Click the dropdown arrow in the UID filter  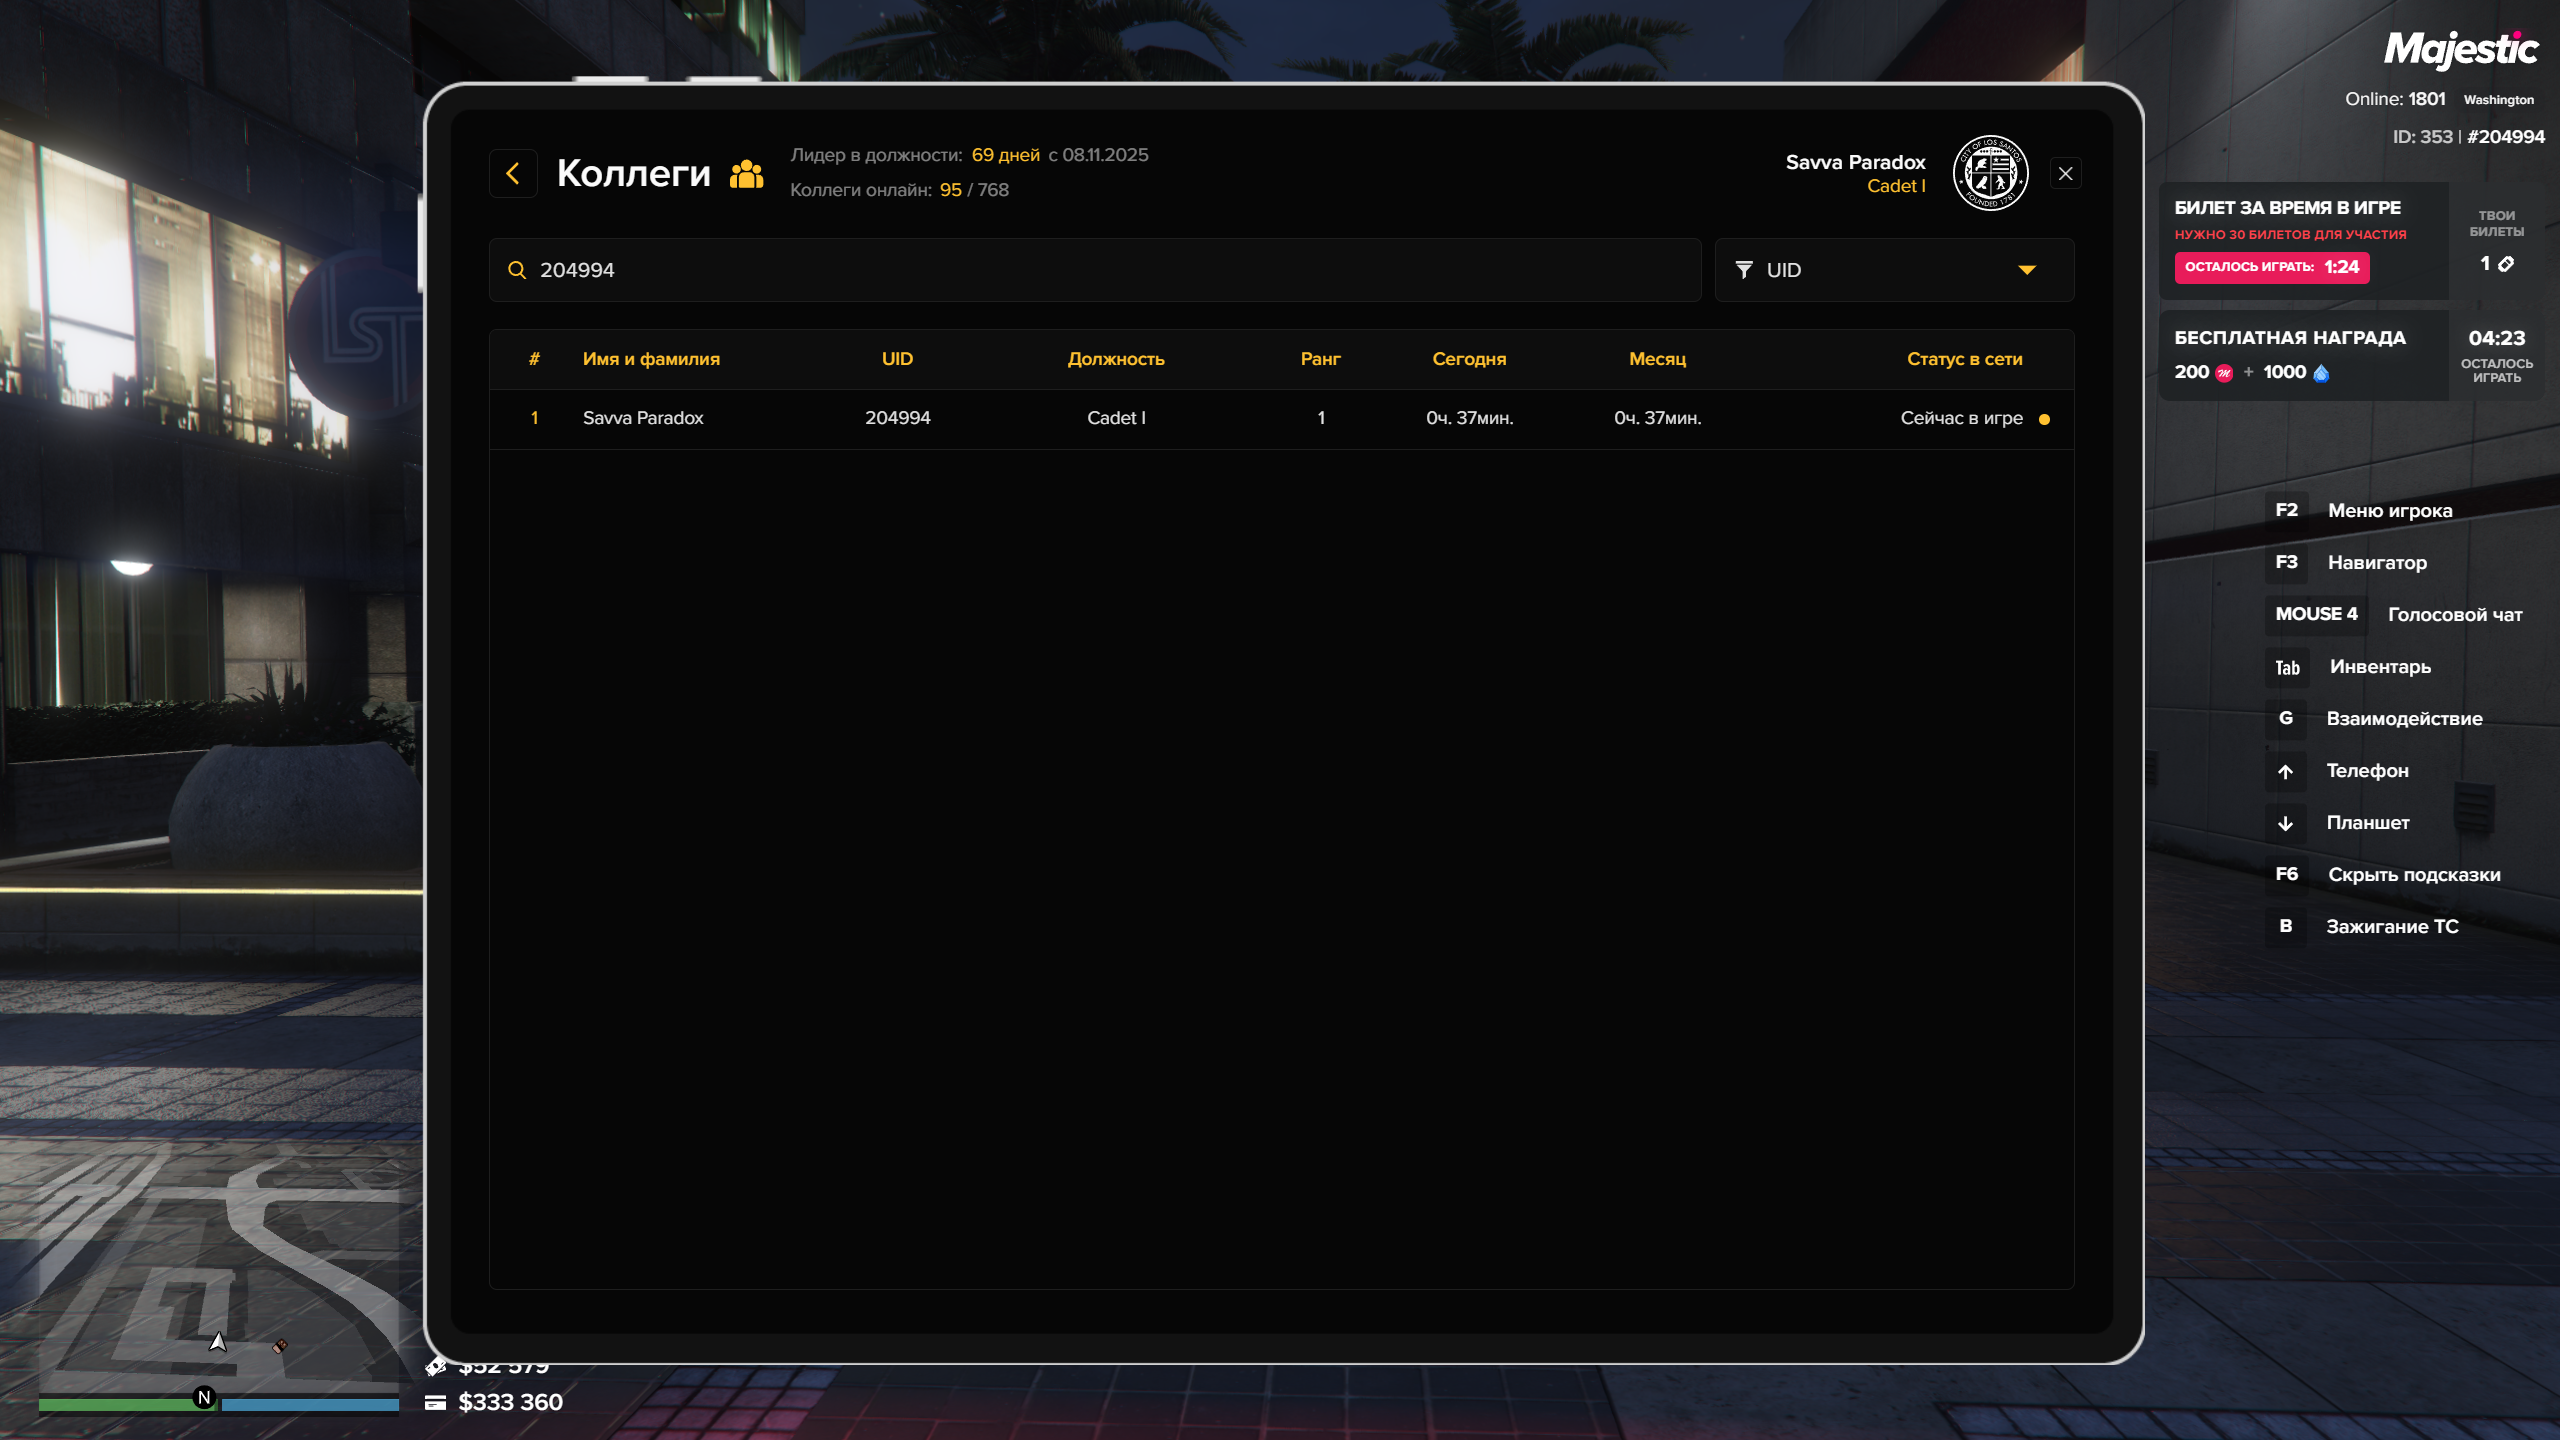[2027, 270]
